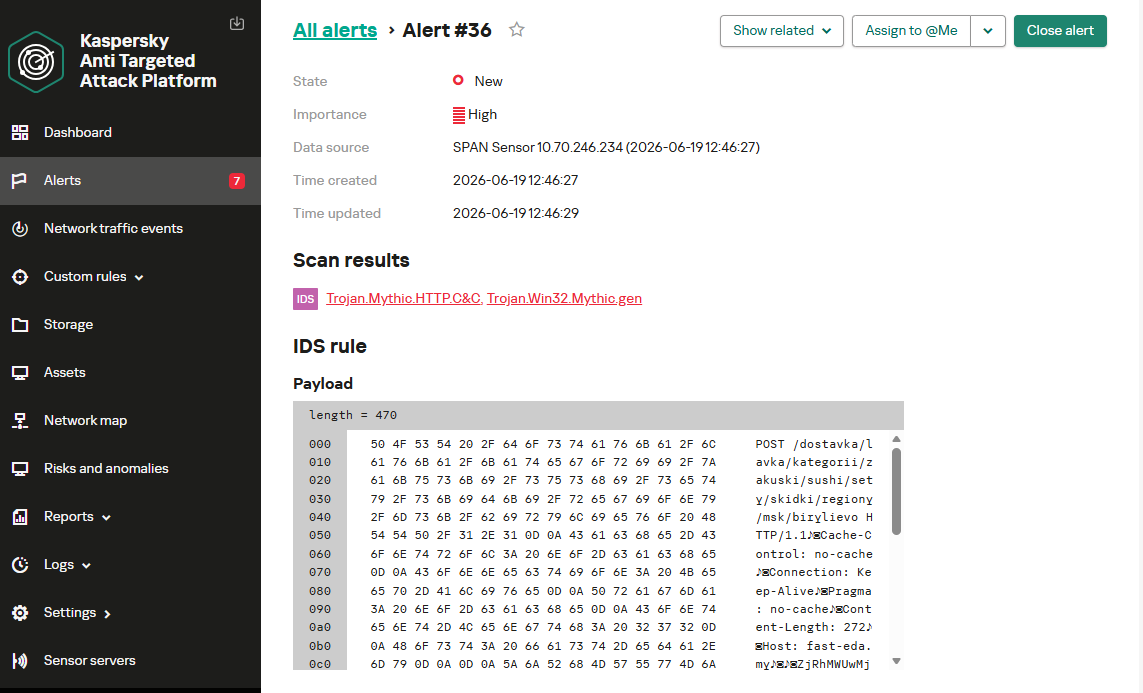Image resolution: width=1143 pixels, height=693 pixels.
Task: Click the Storage folder icon
Action: tap(20, 325)
